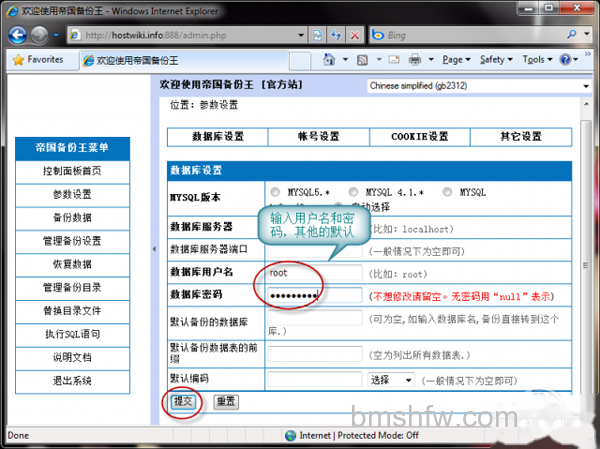Image resolution: width=600 pixels, height=449 pixels.
Task: Click the RSS Feeds icon
Action: click(362, 60)
